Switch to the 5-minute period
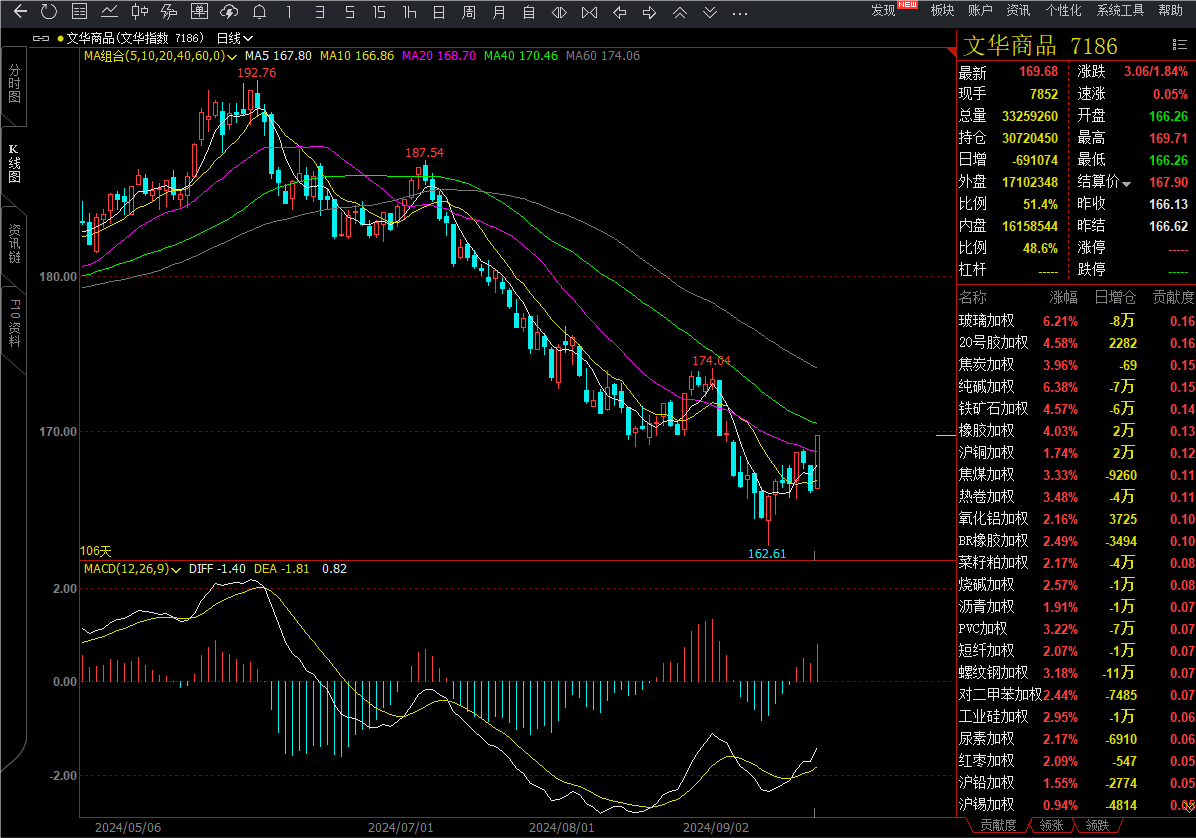 (349, 12)
